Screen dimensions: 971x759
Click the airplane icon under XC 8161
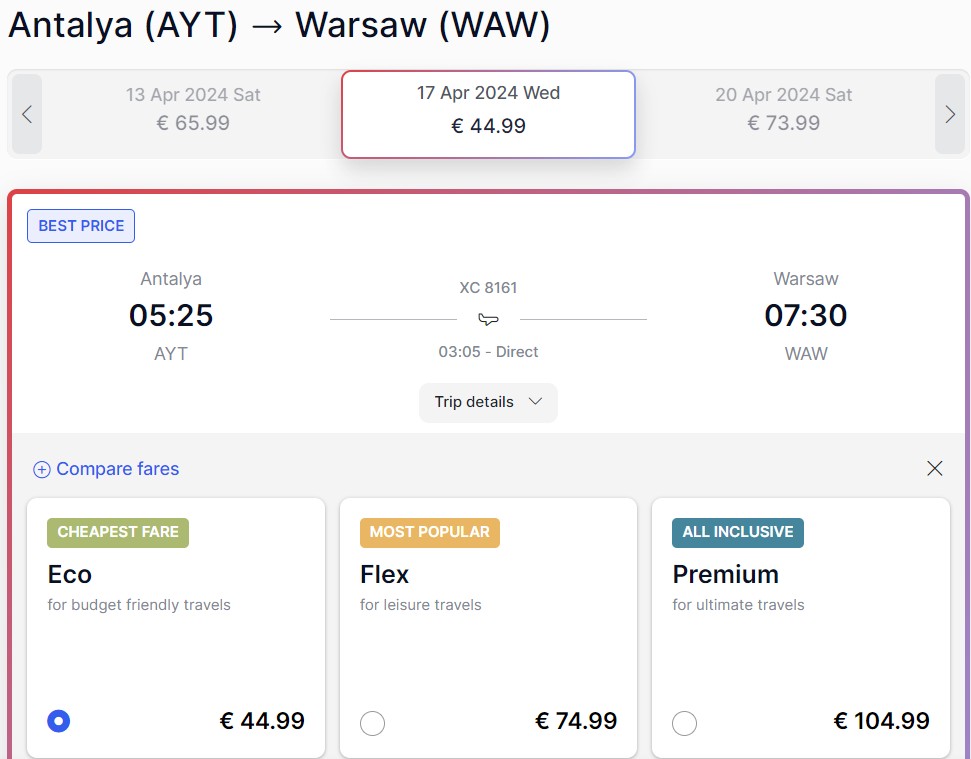pos(488,319)
